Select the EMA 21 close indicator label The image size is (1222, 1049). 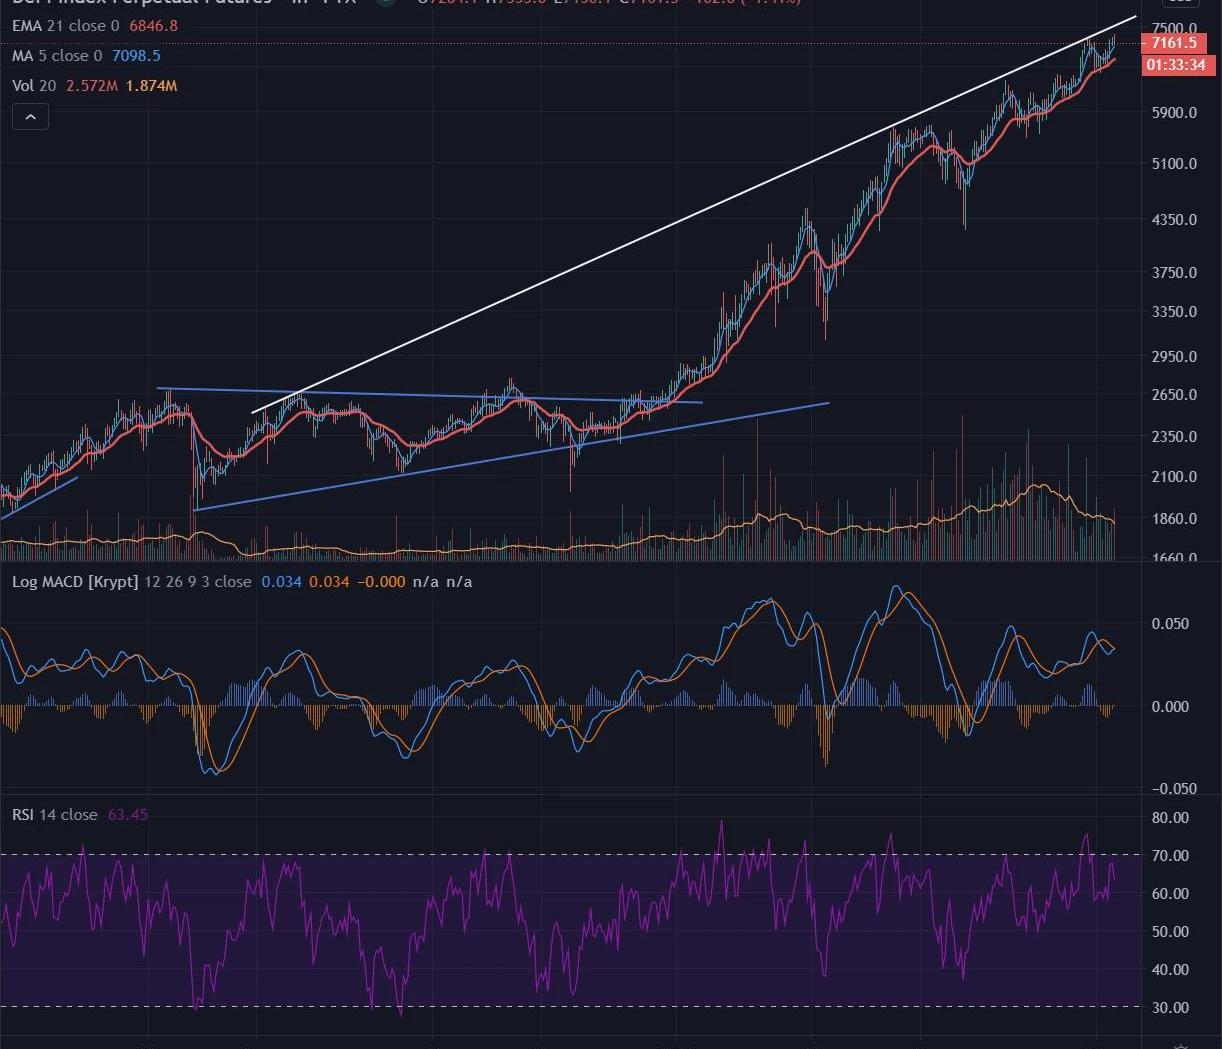[65, 26]
